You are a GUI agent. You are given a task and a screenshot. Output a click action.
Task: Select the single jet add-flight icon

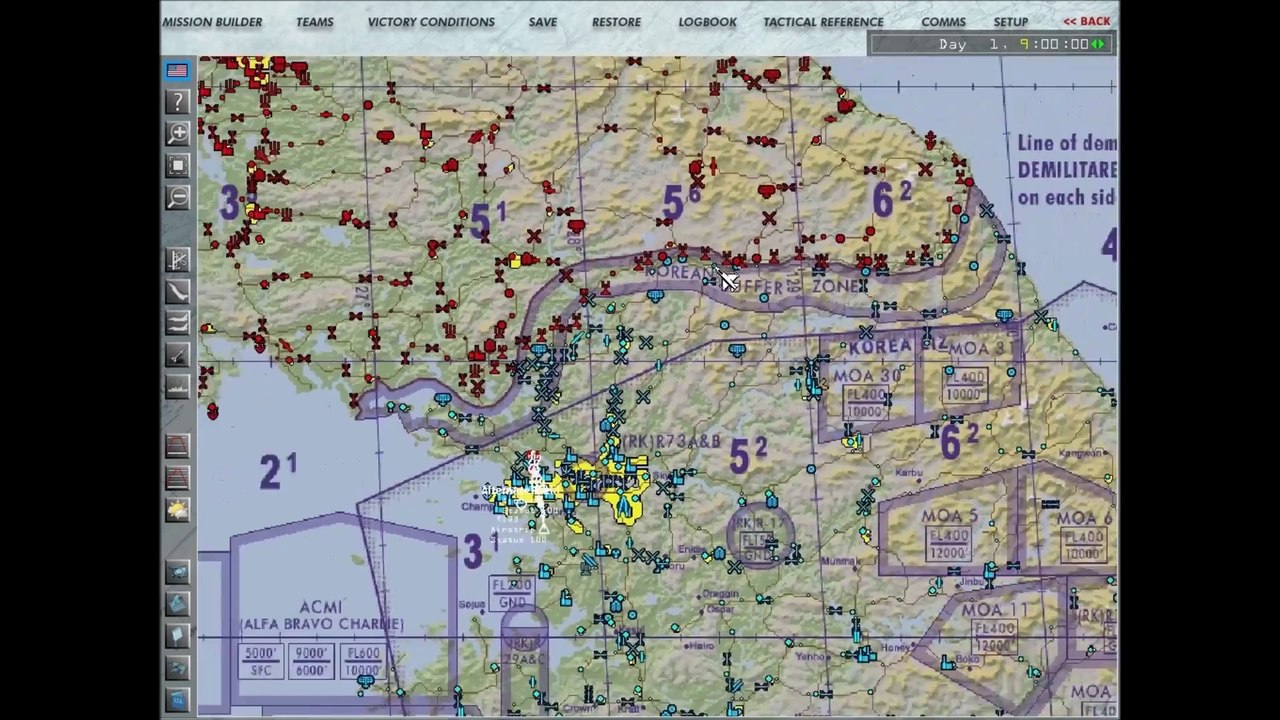tap(178, 292)
